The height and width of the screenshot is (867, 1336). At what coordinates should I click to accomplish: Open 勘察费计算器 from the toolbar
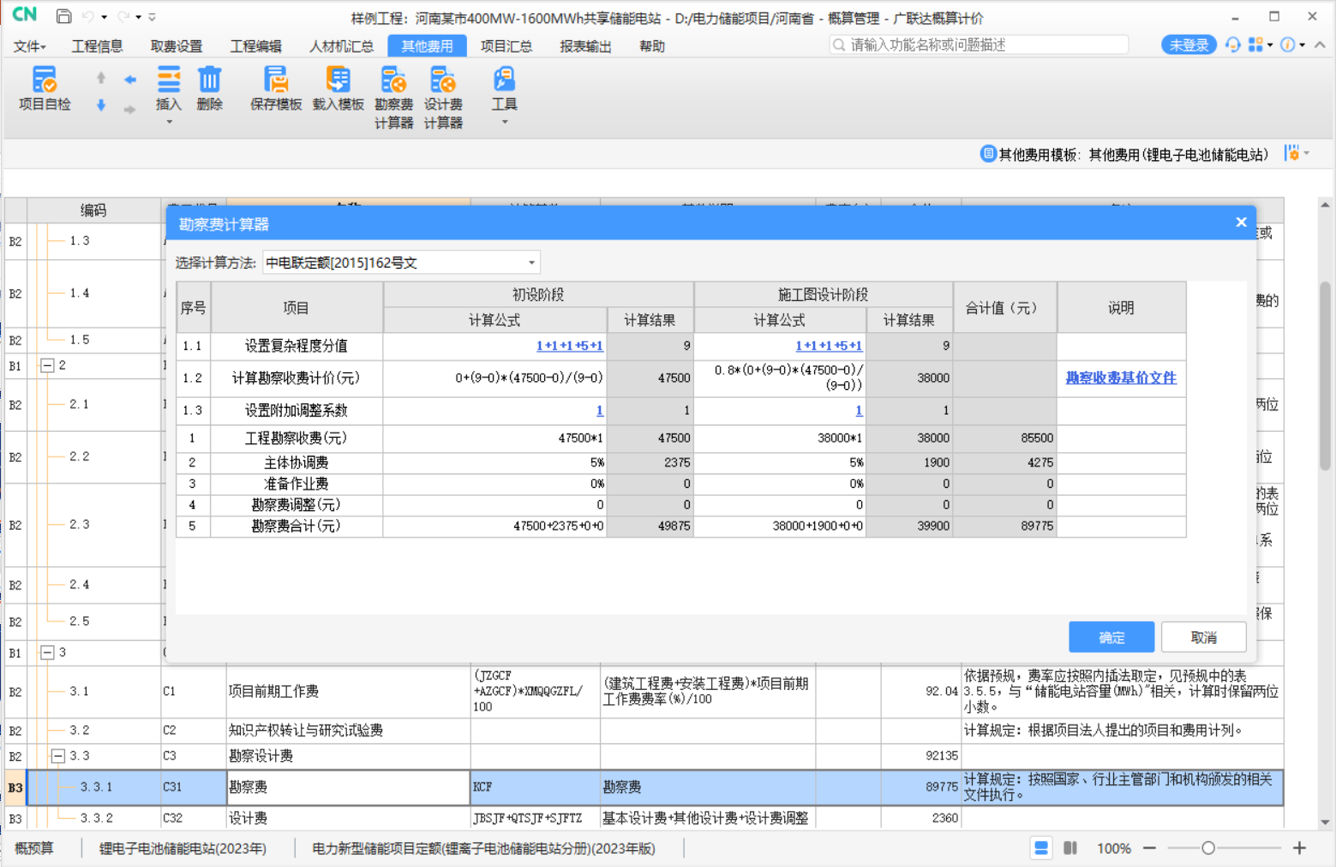(393, 97)
